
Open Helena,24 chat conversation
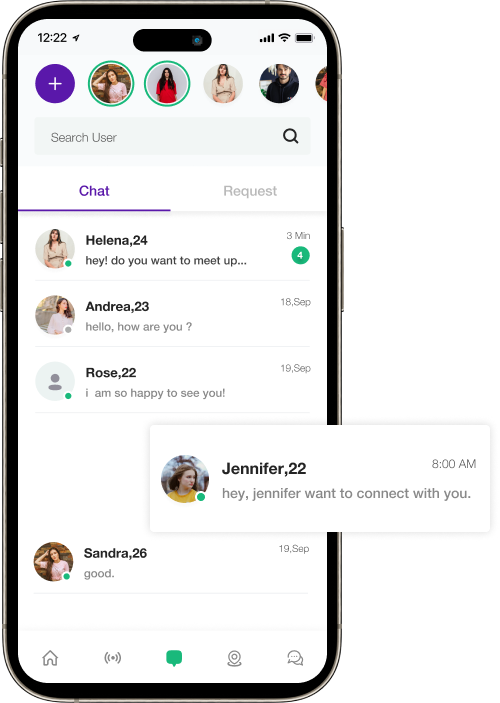pyautogui.click(x=173, y=249)
